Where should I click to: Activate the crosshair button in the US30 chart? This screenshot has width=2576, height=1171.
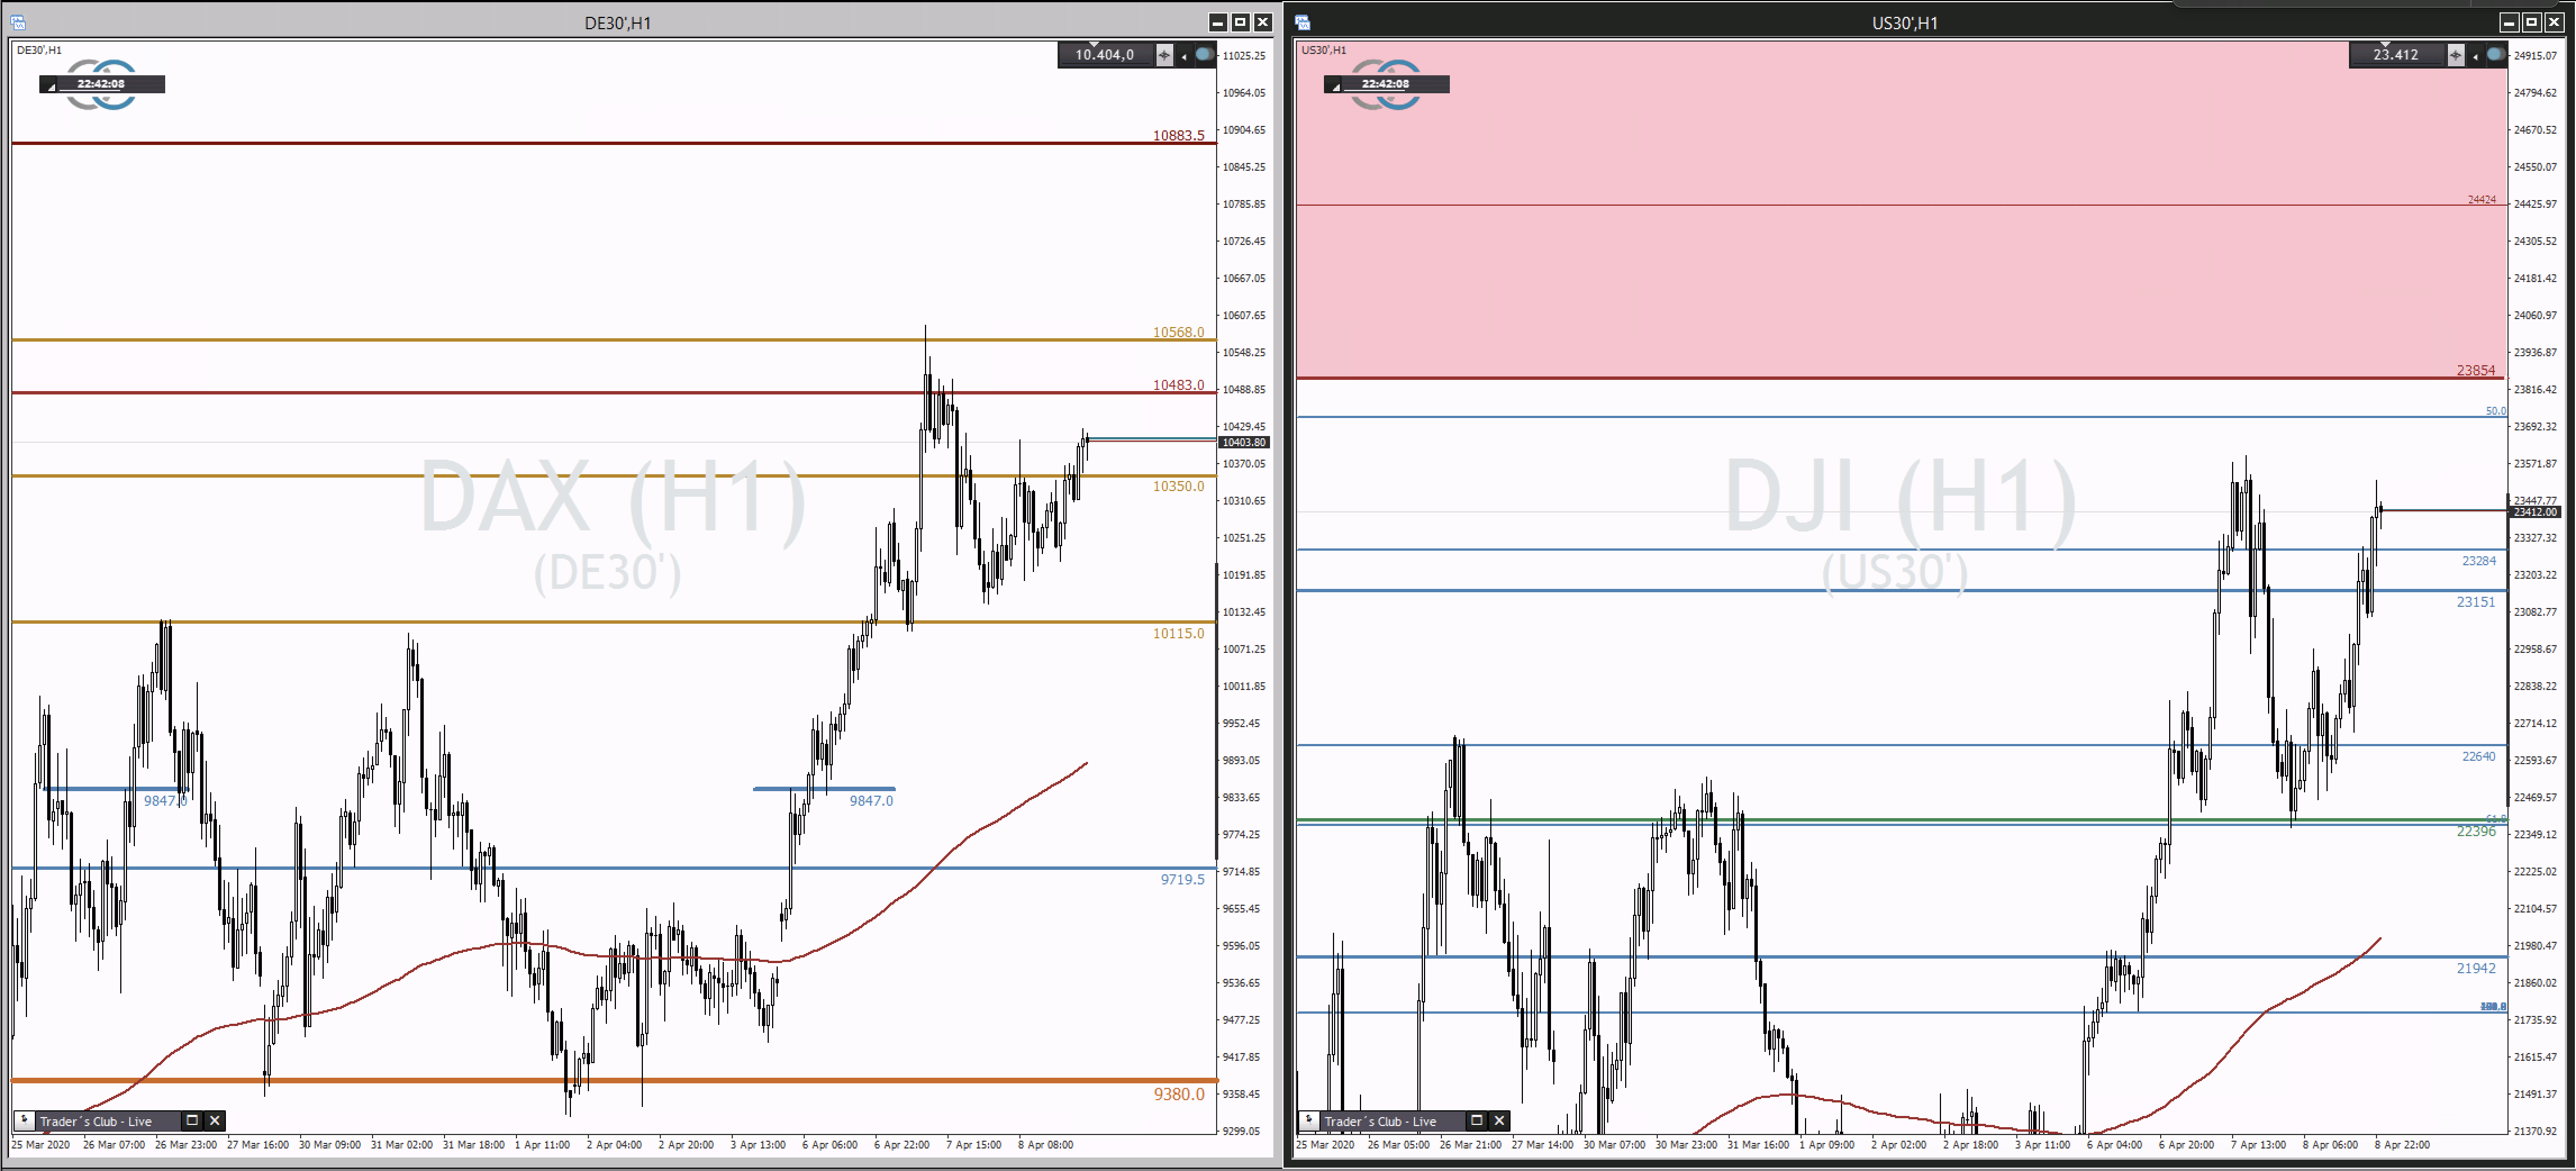(x=2456, y=55)
